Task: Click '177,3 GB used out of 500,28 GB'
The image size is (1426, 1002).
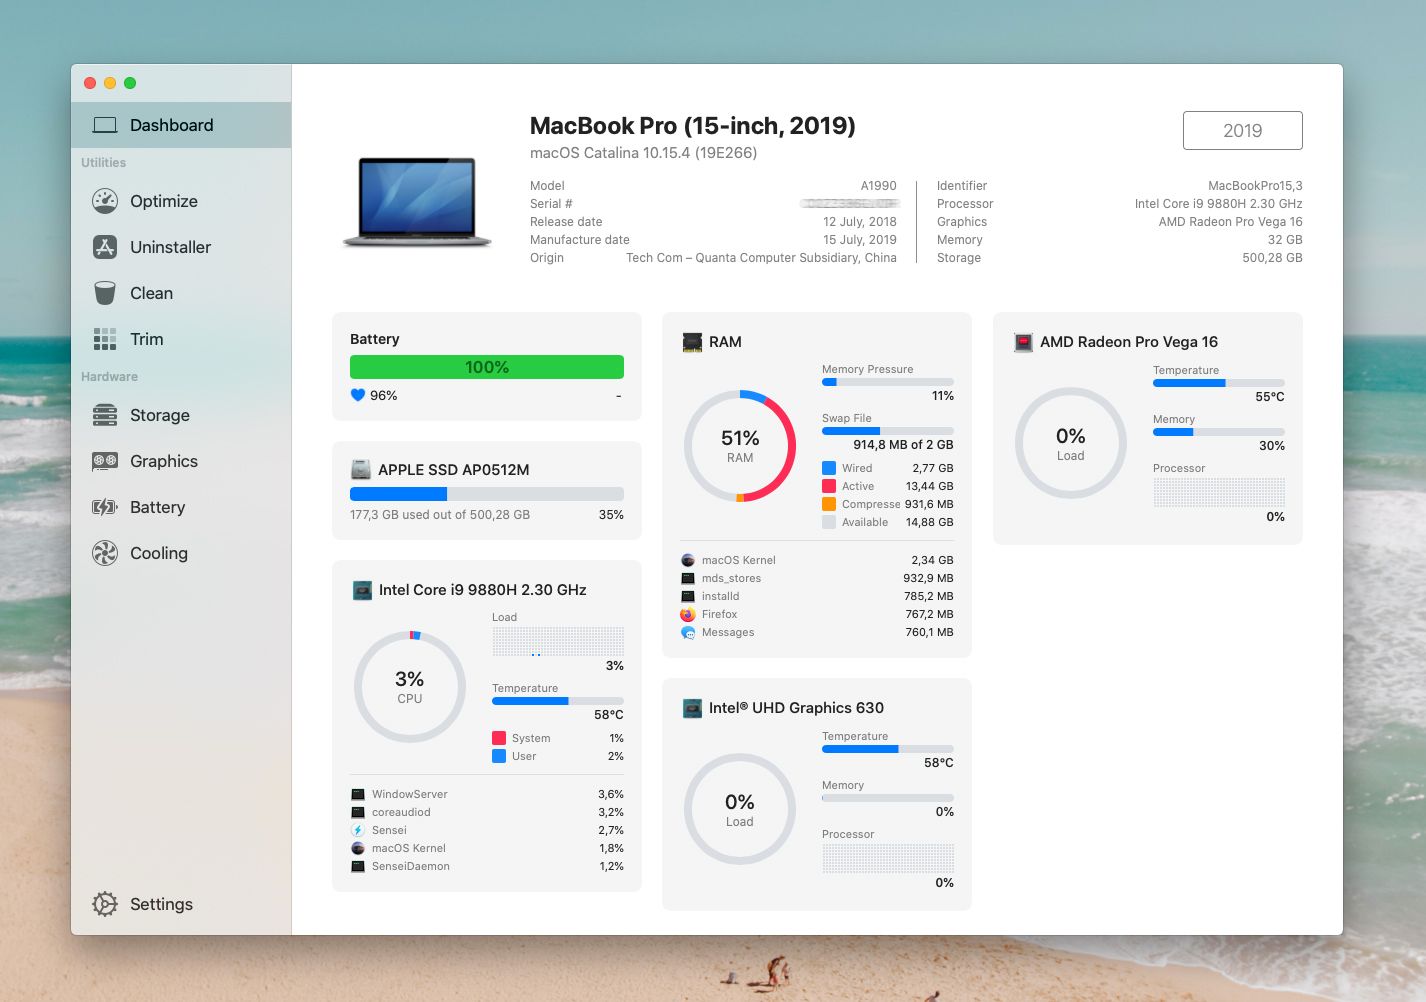Action: click(440, 515)
